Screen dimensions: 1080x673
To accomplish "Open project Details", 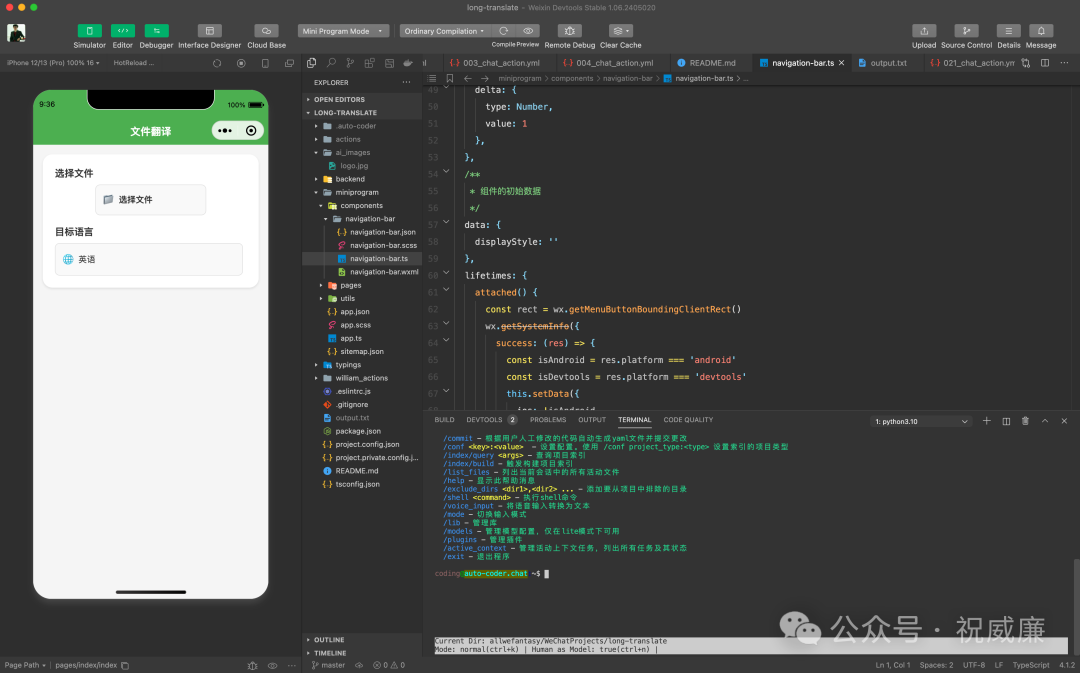I will (1008, 31).
